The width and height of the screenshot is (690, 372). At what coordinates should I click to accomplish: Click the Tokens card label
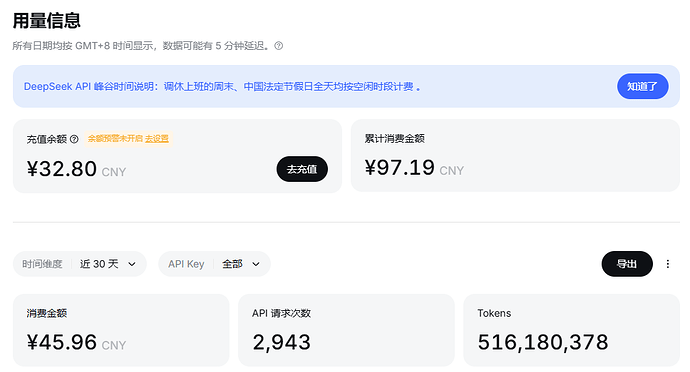pyautogui.click(x=494, y=313)
